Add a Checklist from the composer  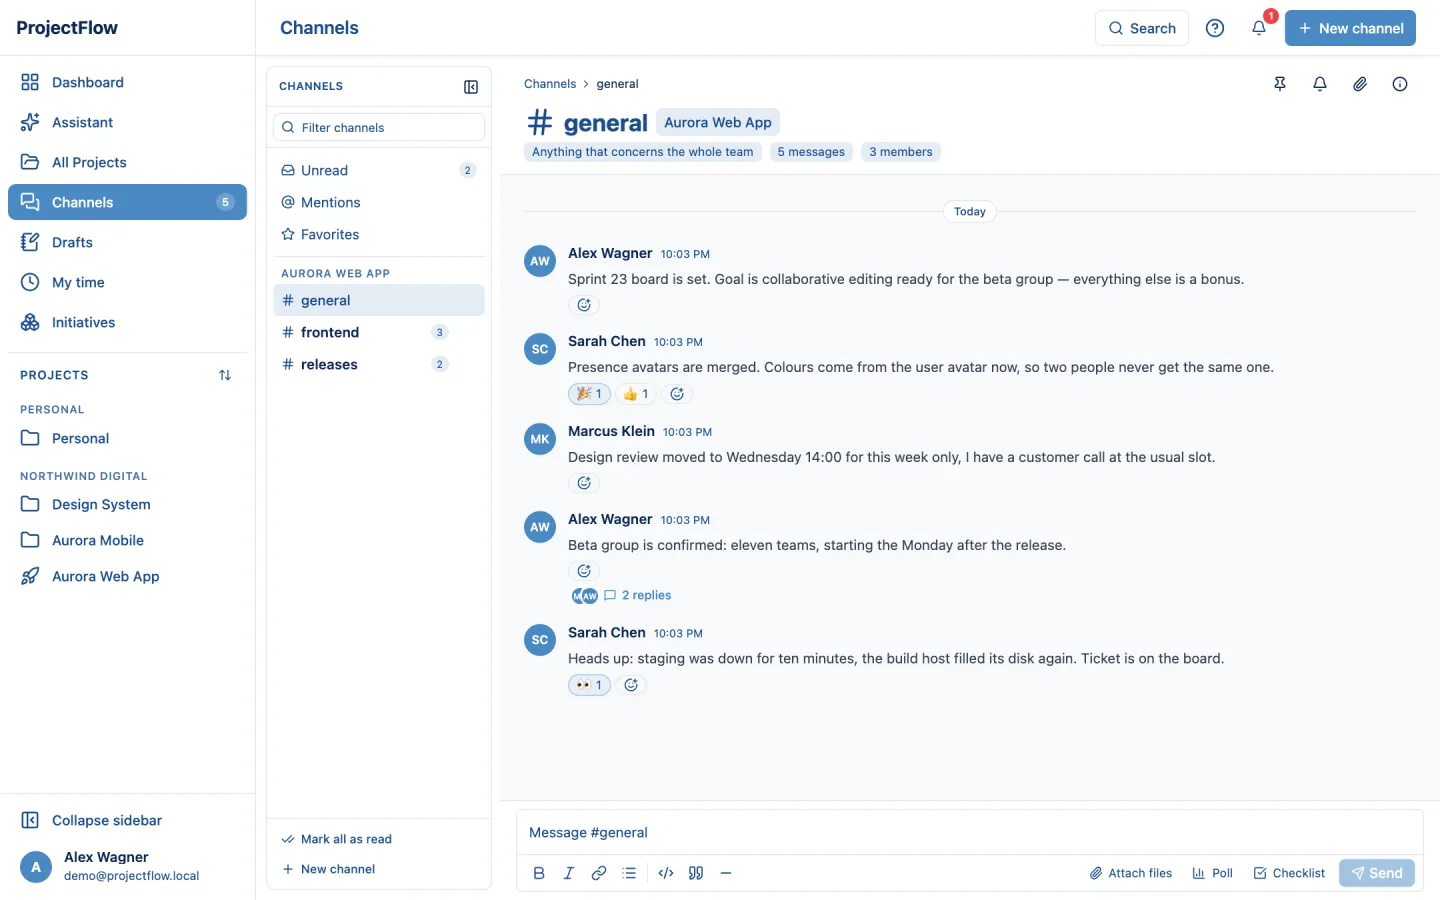[x=1289, y=873]
